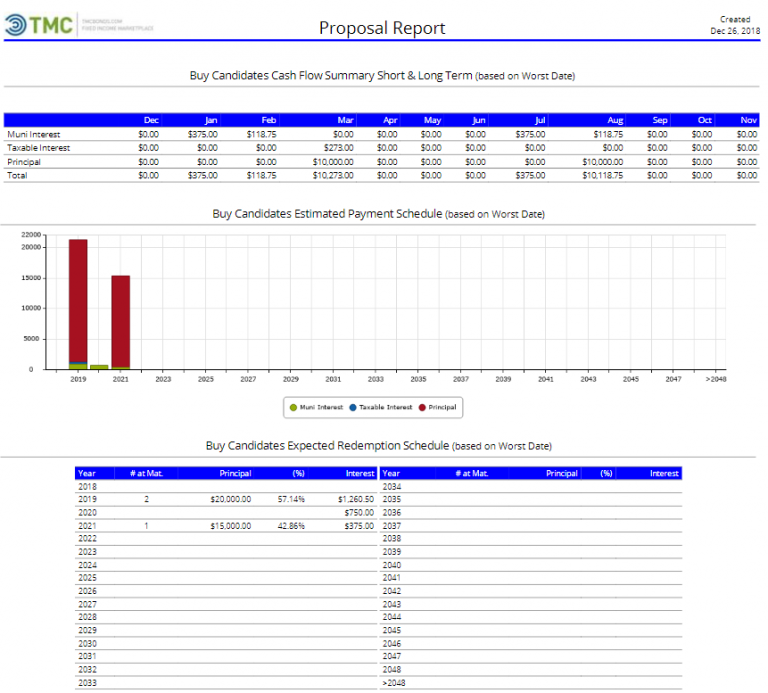Click the Estimated Payment Schedule heading
768x693 pixels.
point(379,214)
